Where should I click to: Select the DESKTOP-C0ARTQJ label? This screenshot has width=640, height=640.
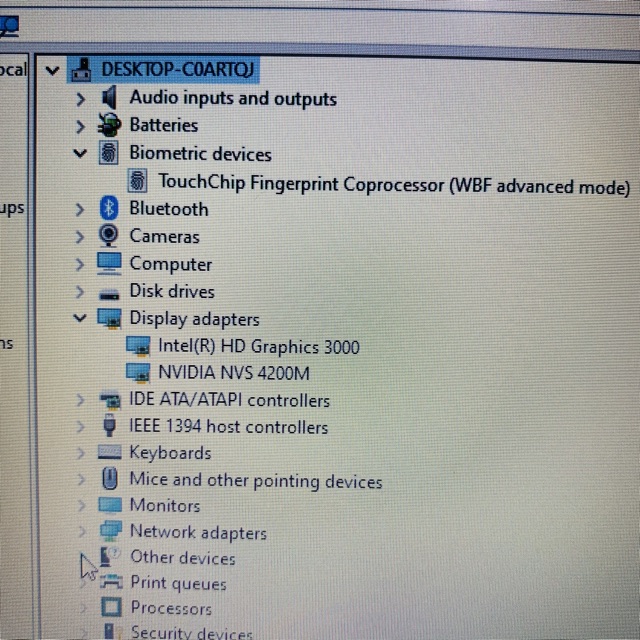coord(178,70)
